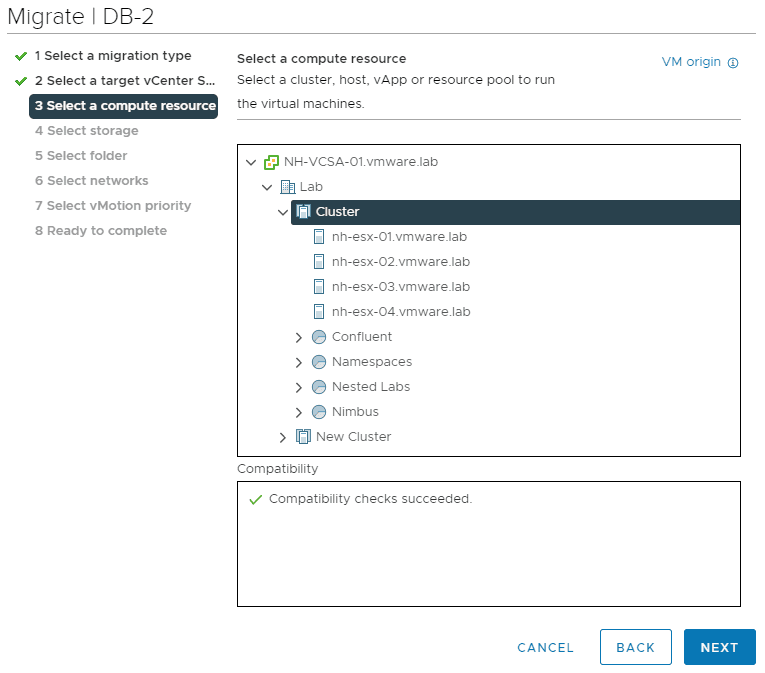Click the Lab datacenter icon

(287, 187)
